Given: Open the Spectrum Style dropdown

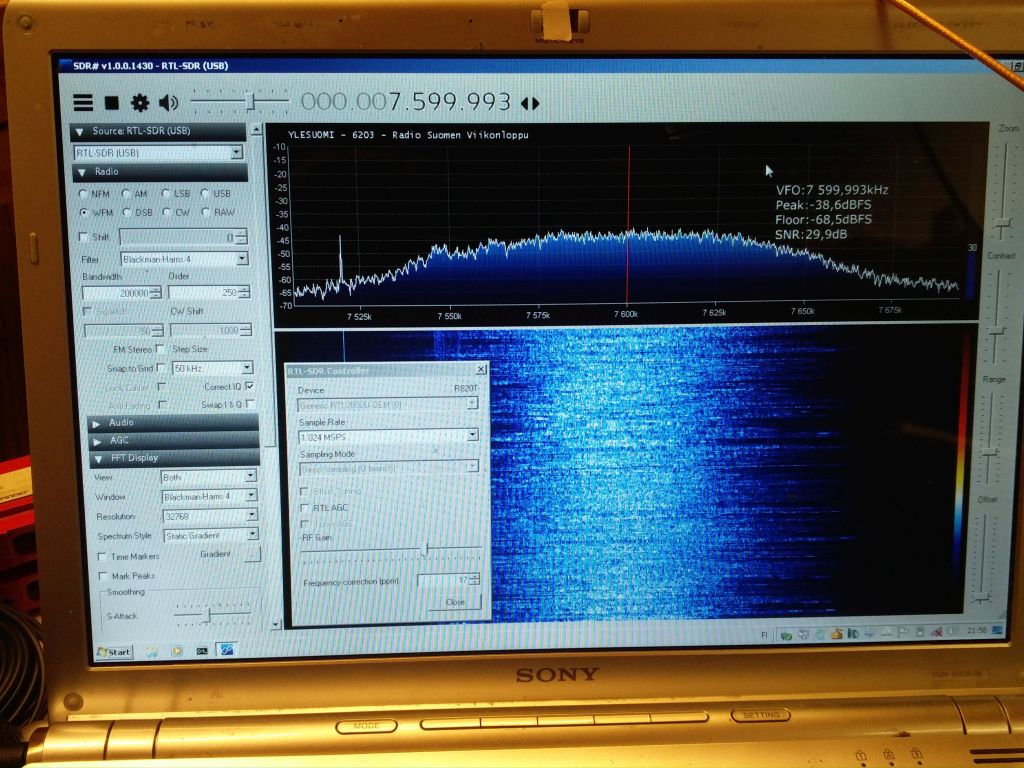Looking at the screenshot, I should click(x=210, y=535).
